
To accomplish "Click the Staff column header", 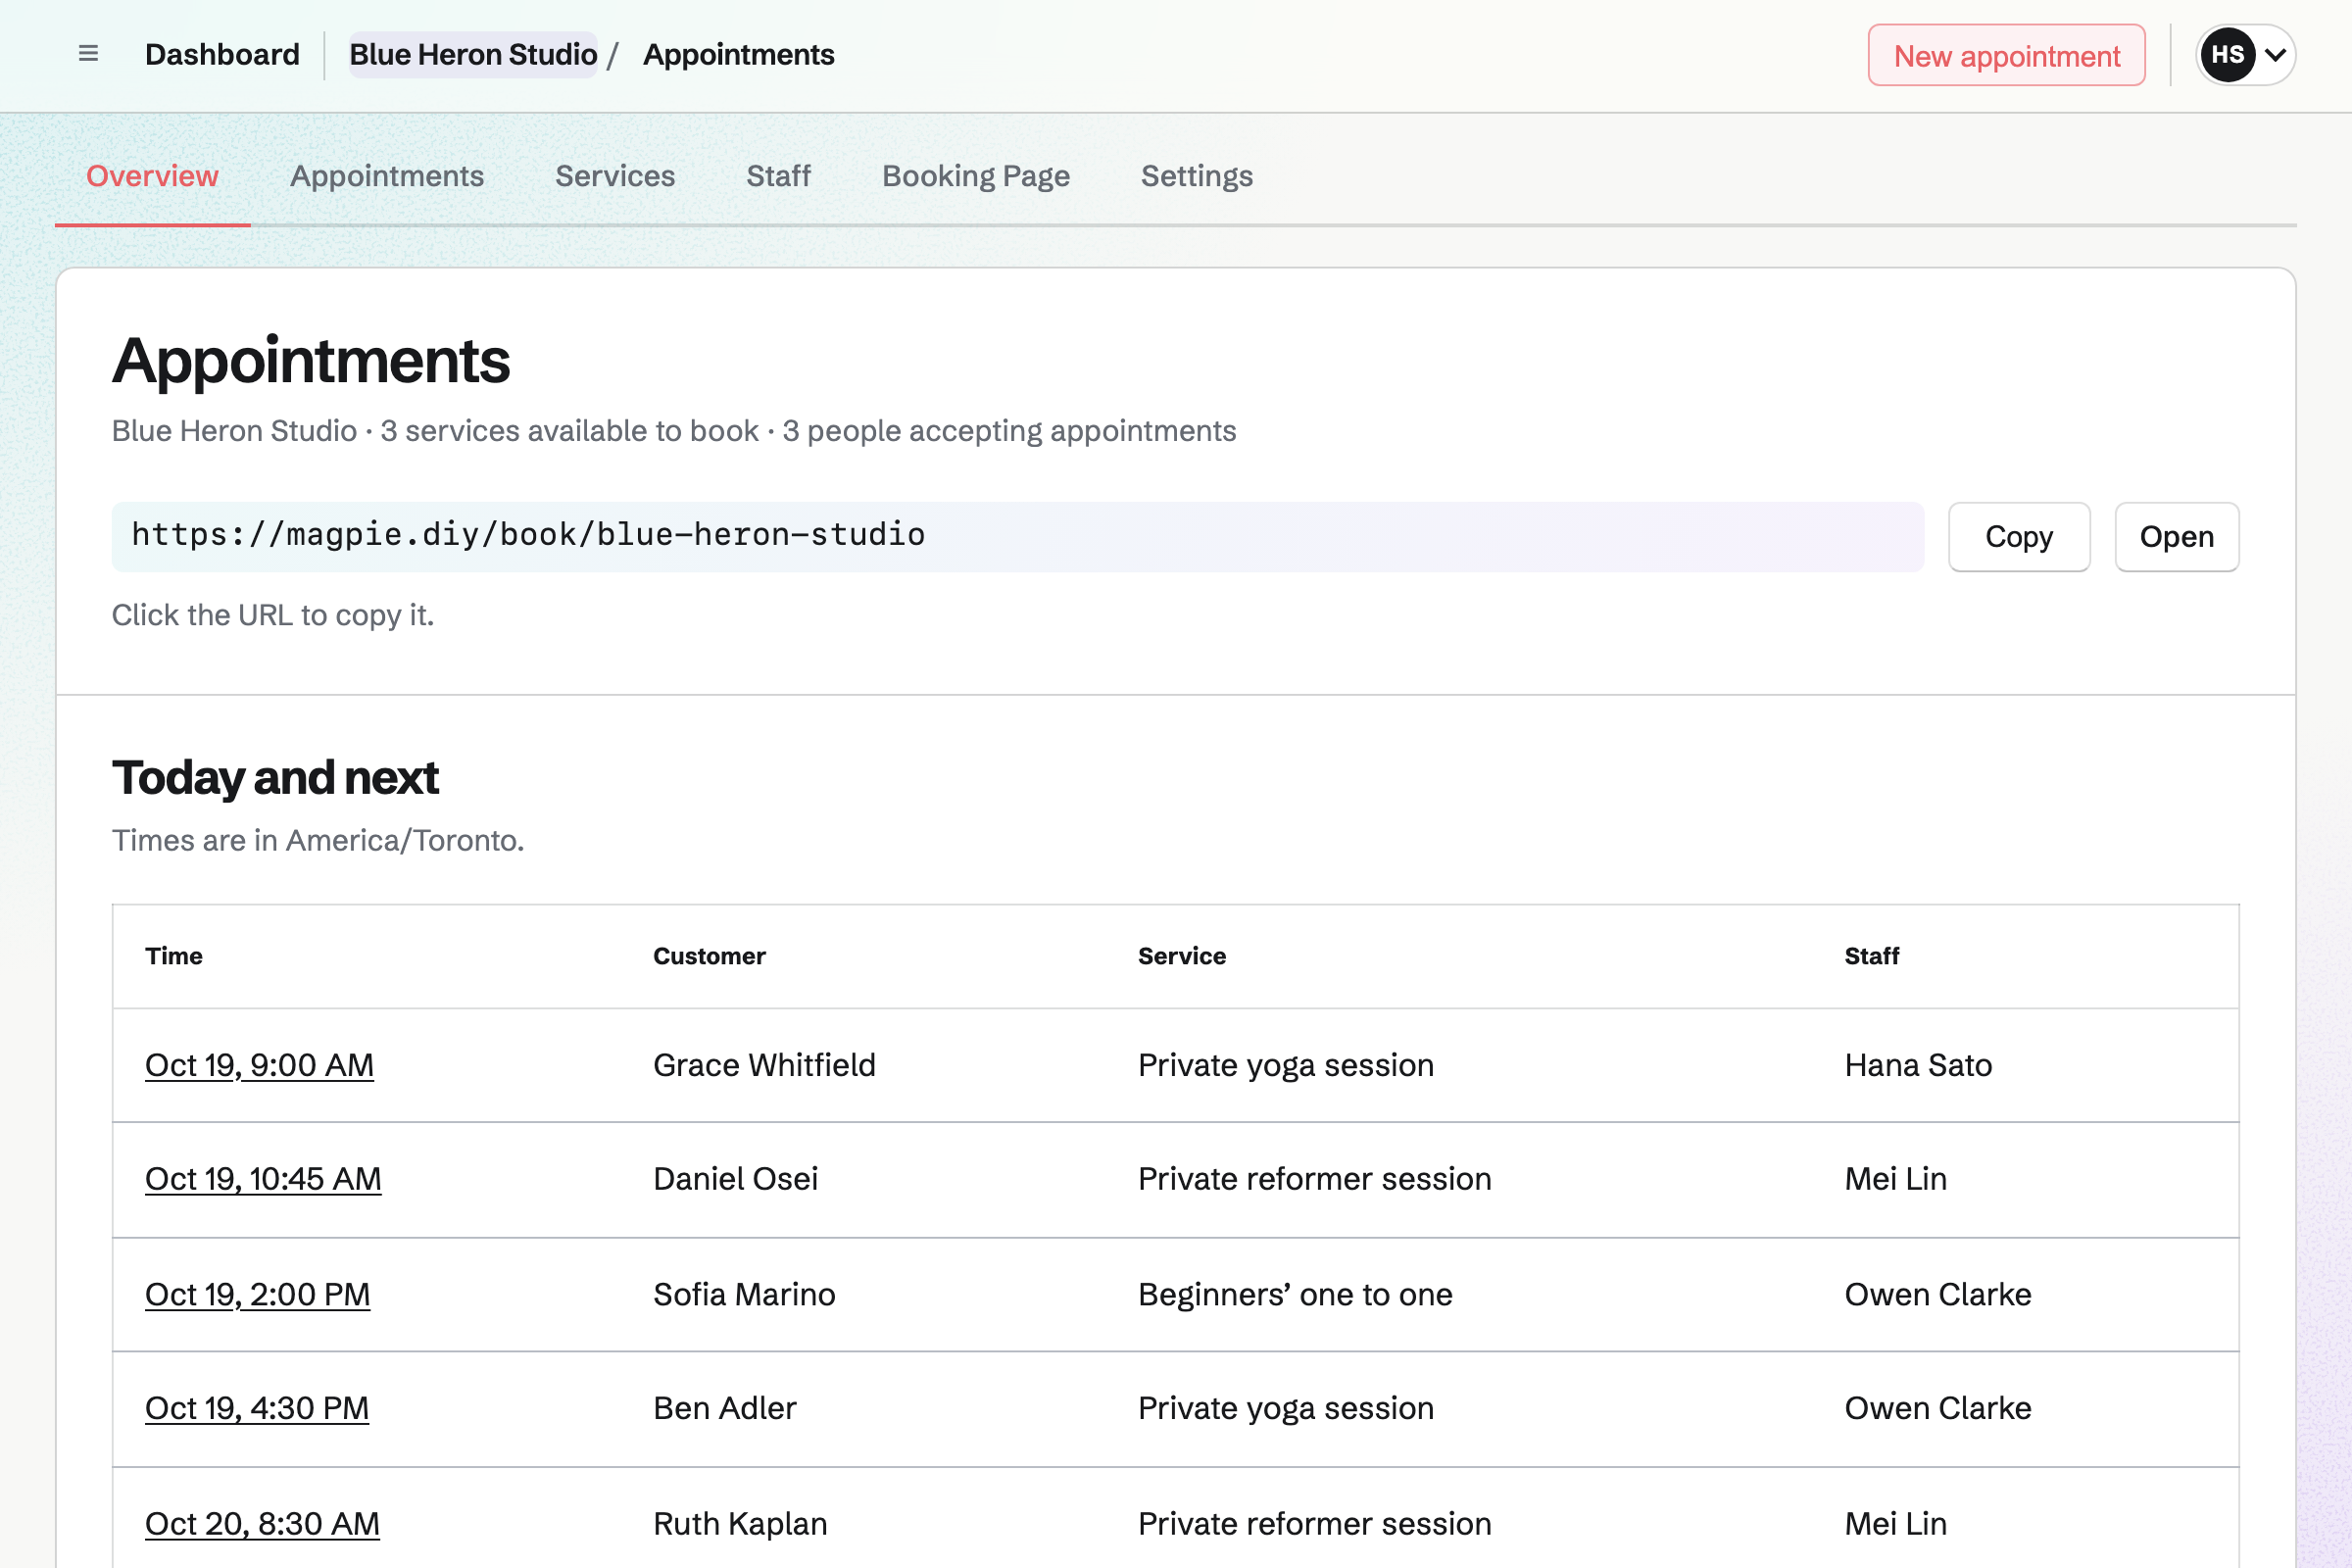I will tap(1871, 956).
